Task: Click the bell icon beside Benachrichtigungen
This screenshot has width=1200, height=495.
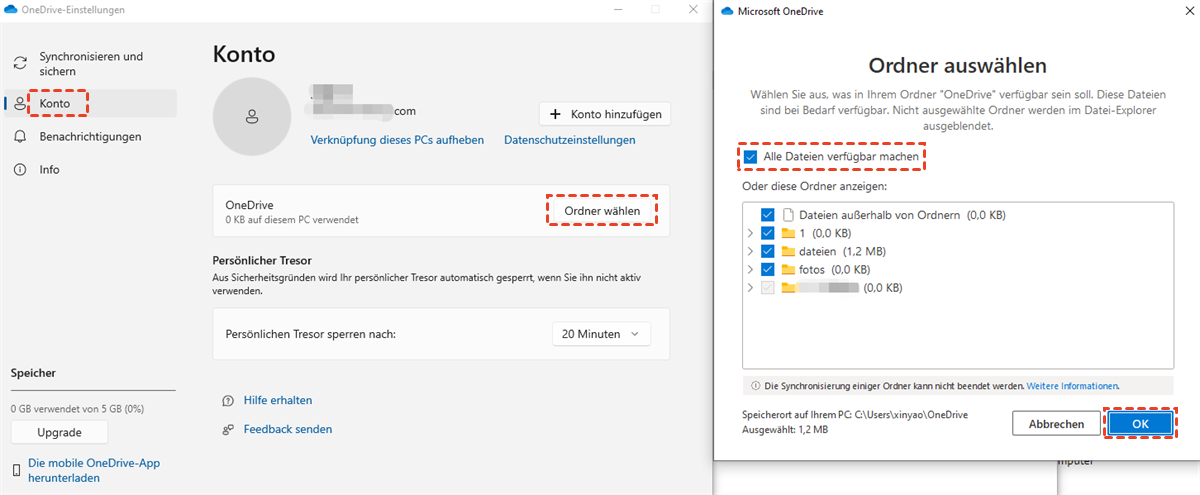Action: (x=20, y=136)
